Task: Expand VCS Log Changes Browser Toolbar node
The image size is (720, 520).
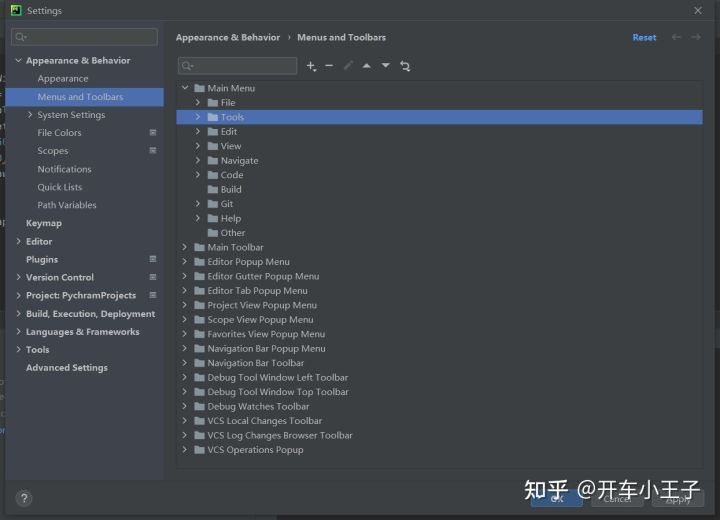Action: click(x=185, y=435)
